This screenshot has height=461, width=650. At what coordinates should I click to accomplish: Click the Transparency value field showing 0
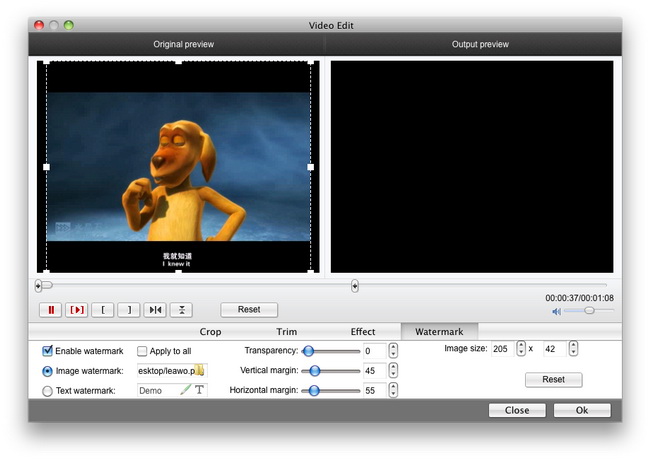[375, 351]
